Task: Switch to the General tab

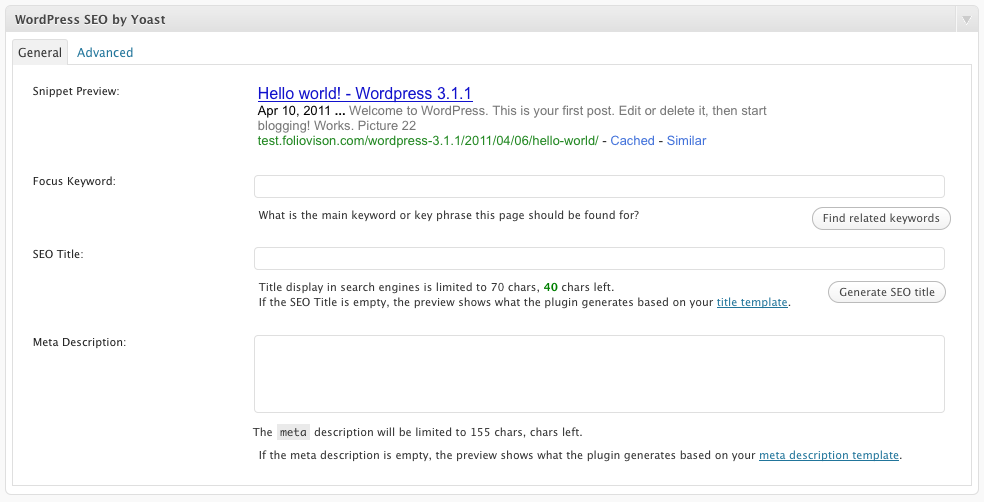Action: (40, 52)
